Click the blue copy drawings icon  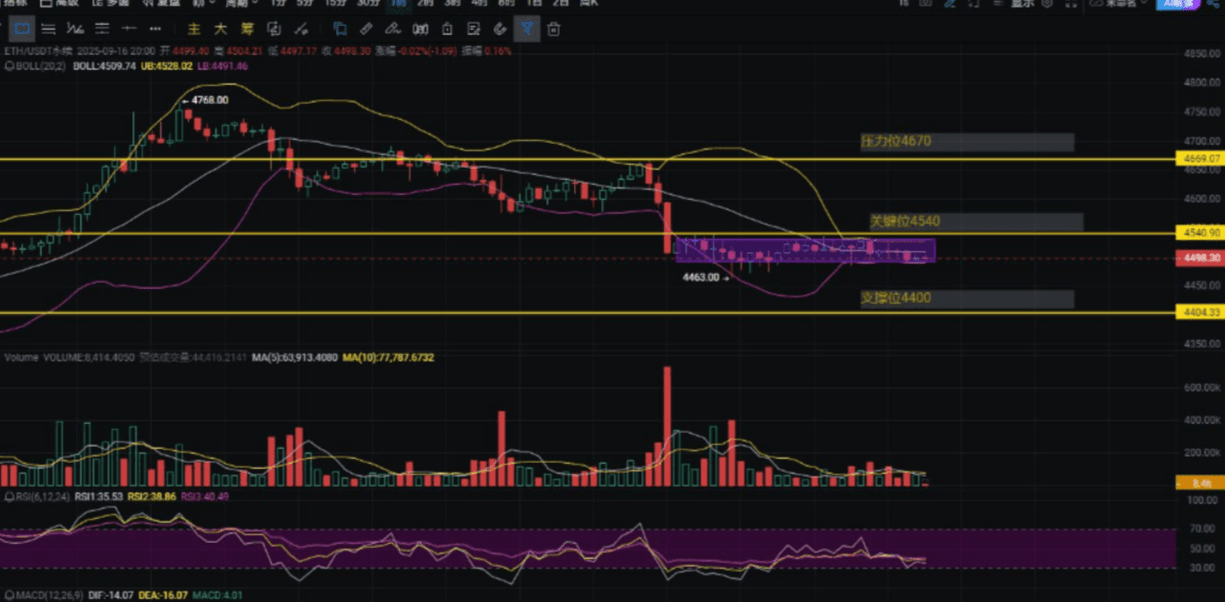coord(340,29)
